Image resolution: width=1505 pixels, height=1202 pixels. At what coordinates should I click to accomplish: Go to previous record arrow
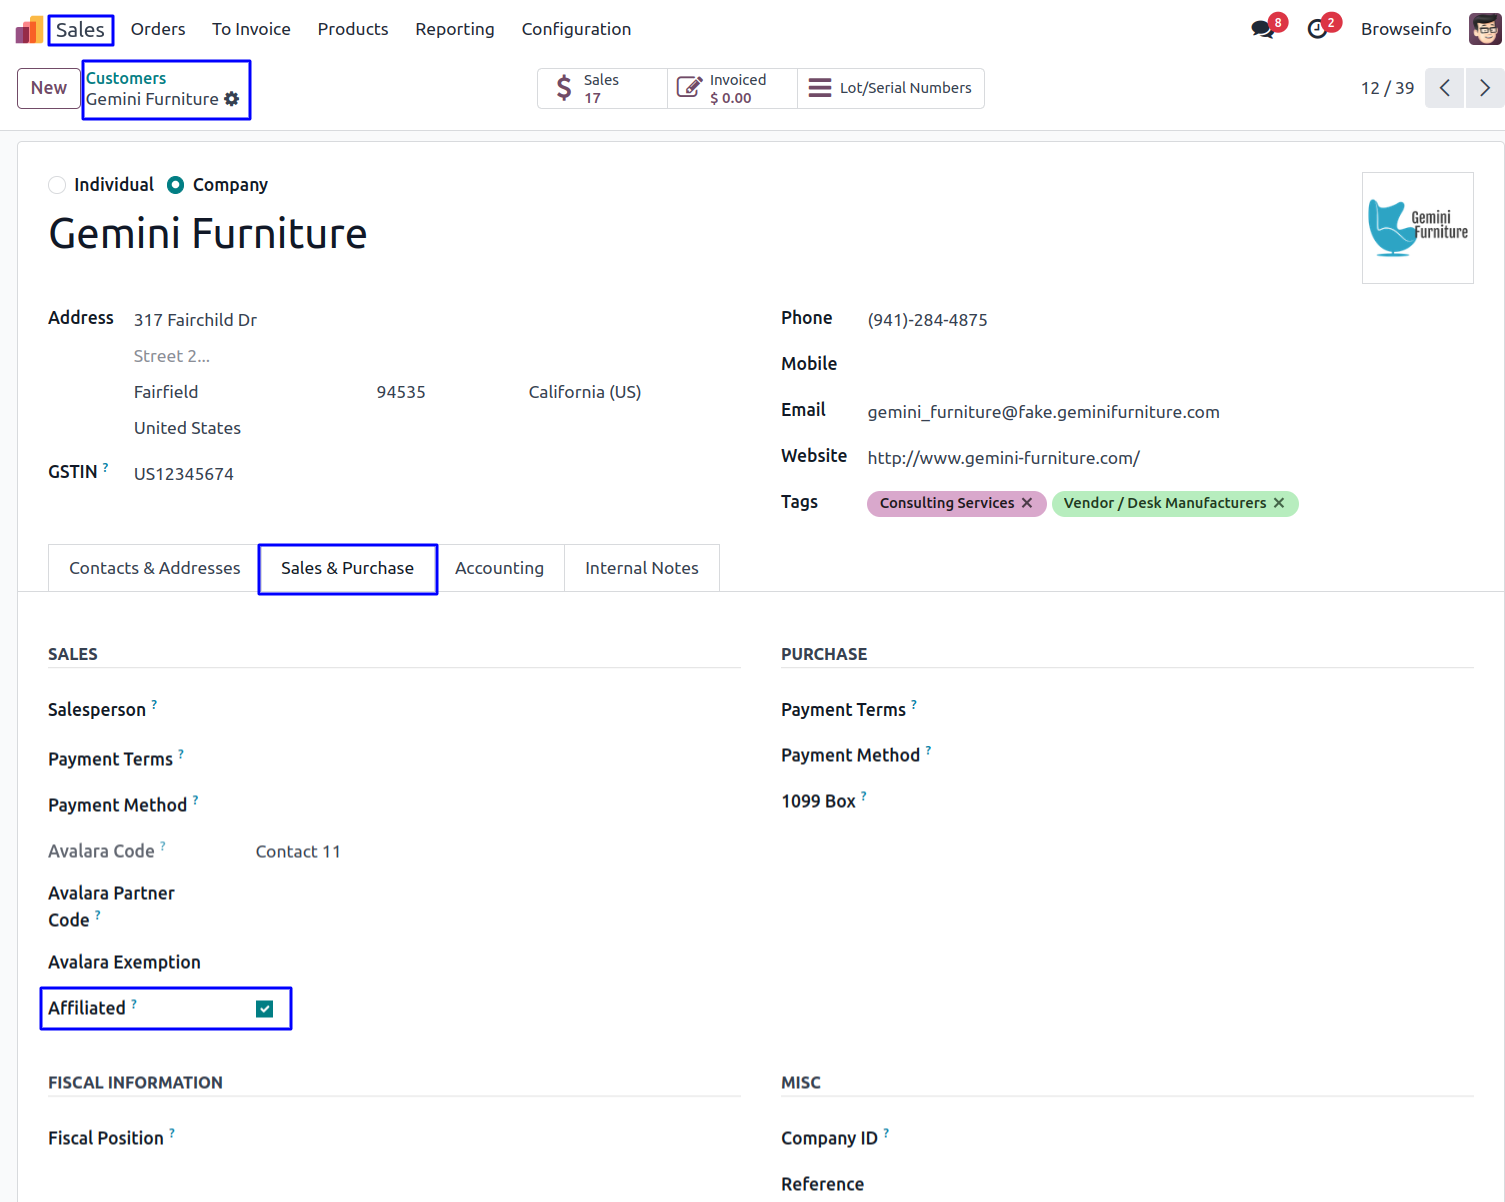pos(1445,88)
